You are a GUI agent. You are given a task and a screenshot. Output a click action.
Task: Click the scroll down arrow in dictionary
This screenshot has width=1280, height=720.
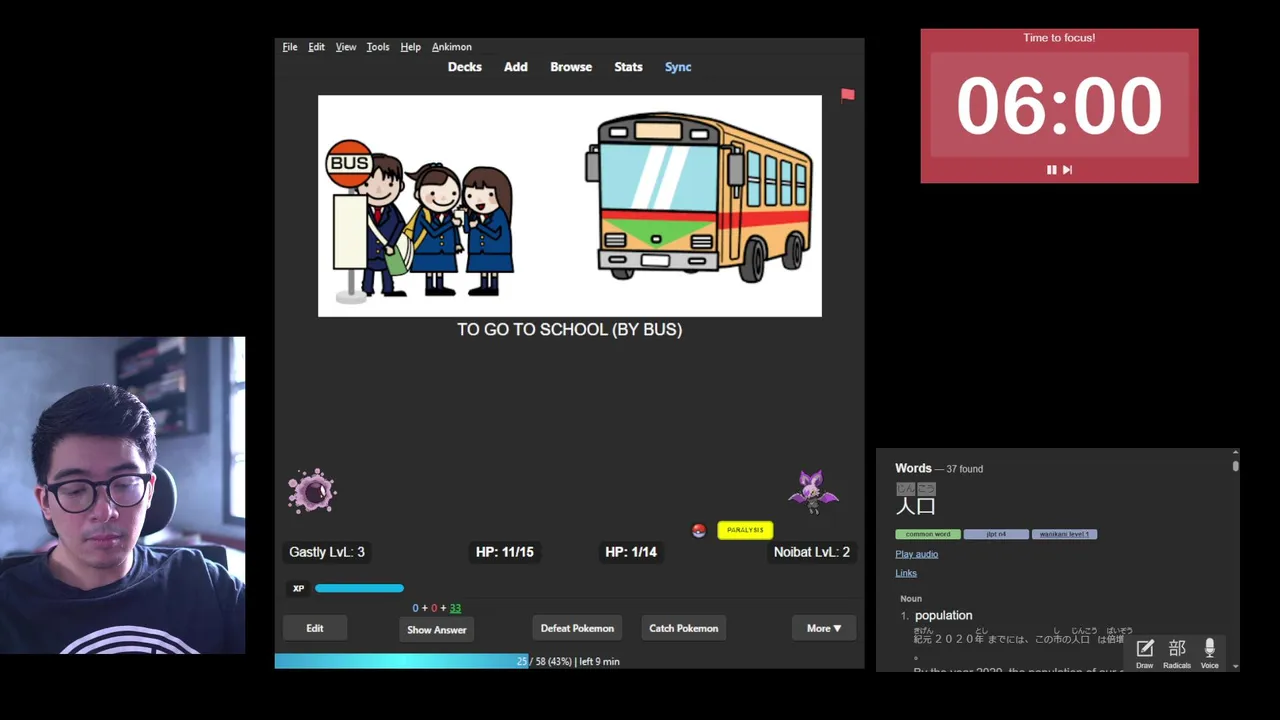tap(1236, 666)
